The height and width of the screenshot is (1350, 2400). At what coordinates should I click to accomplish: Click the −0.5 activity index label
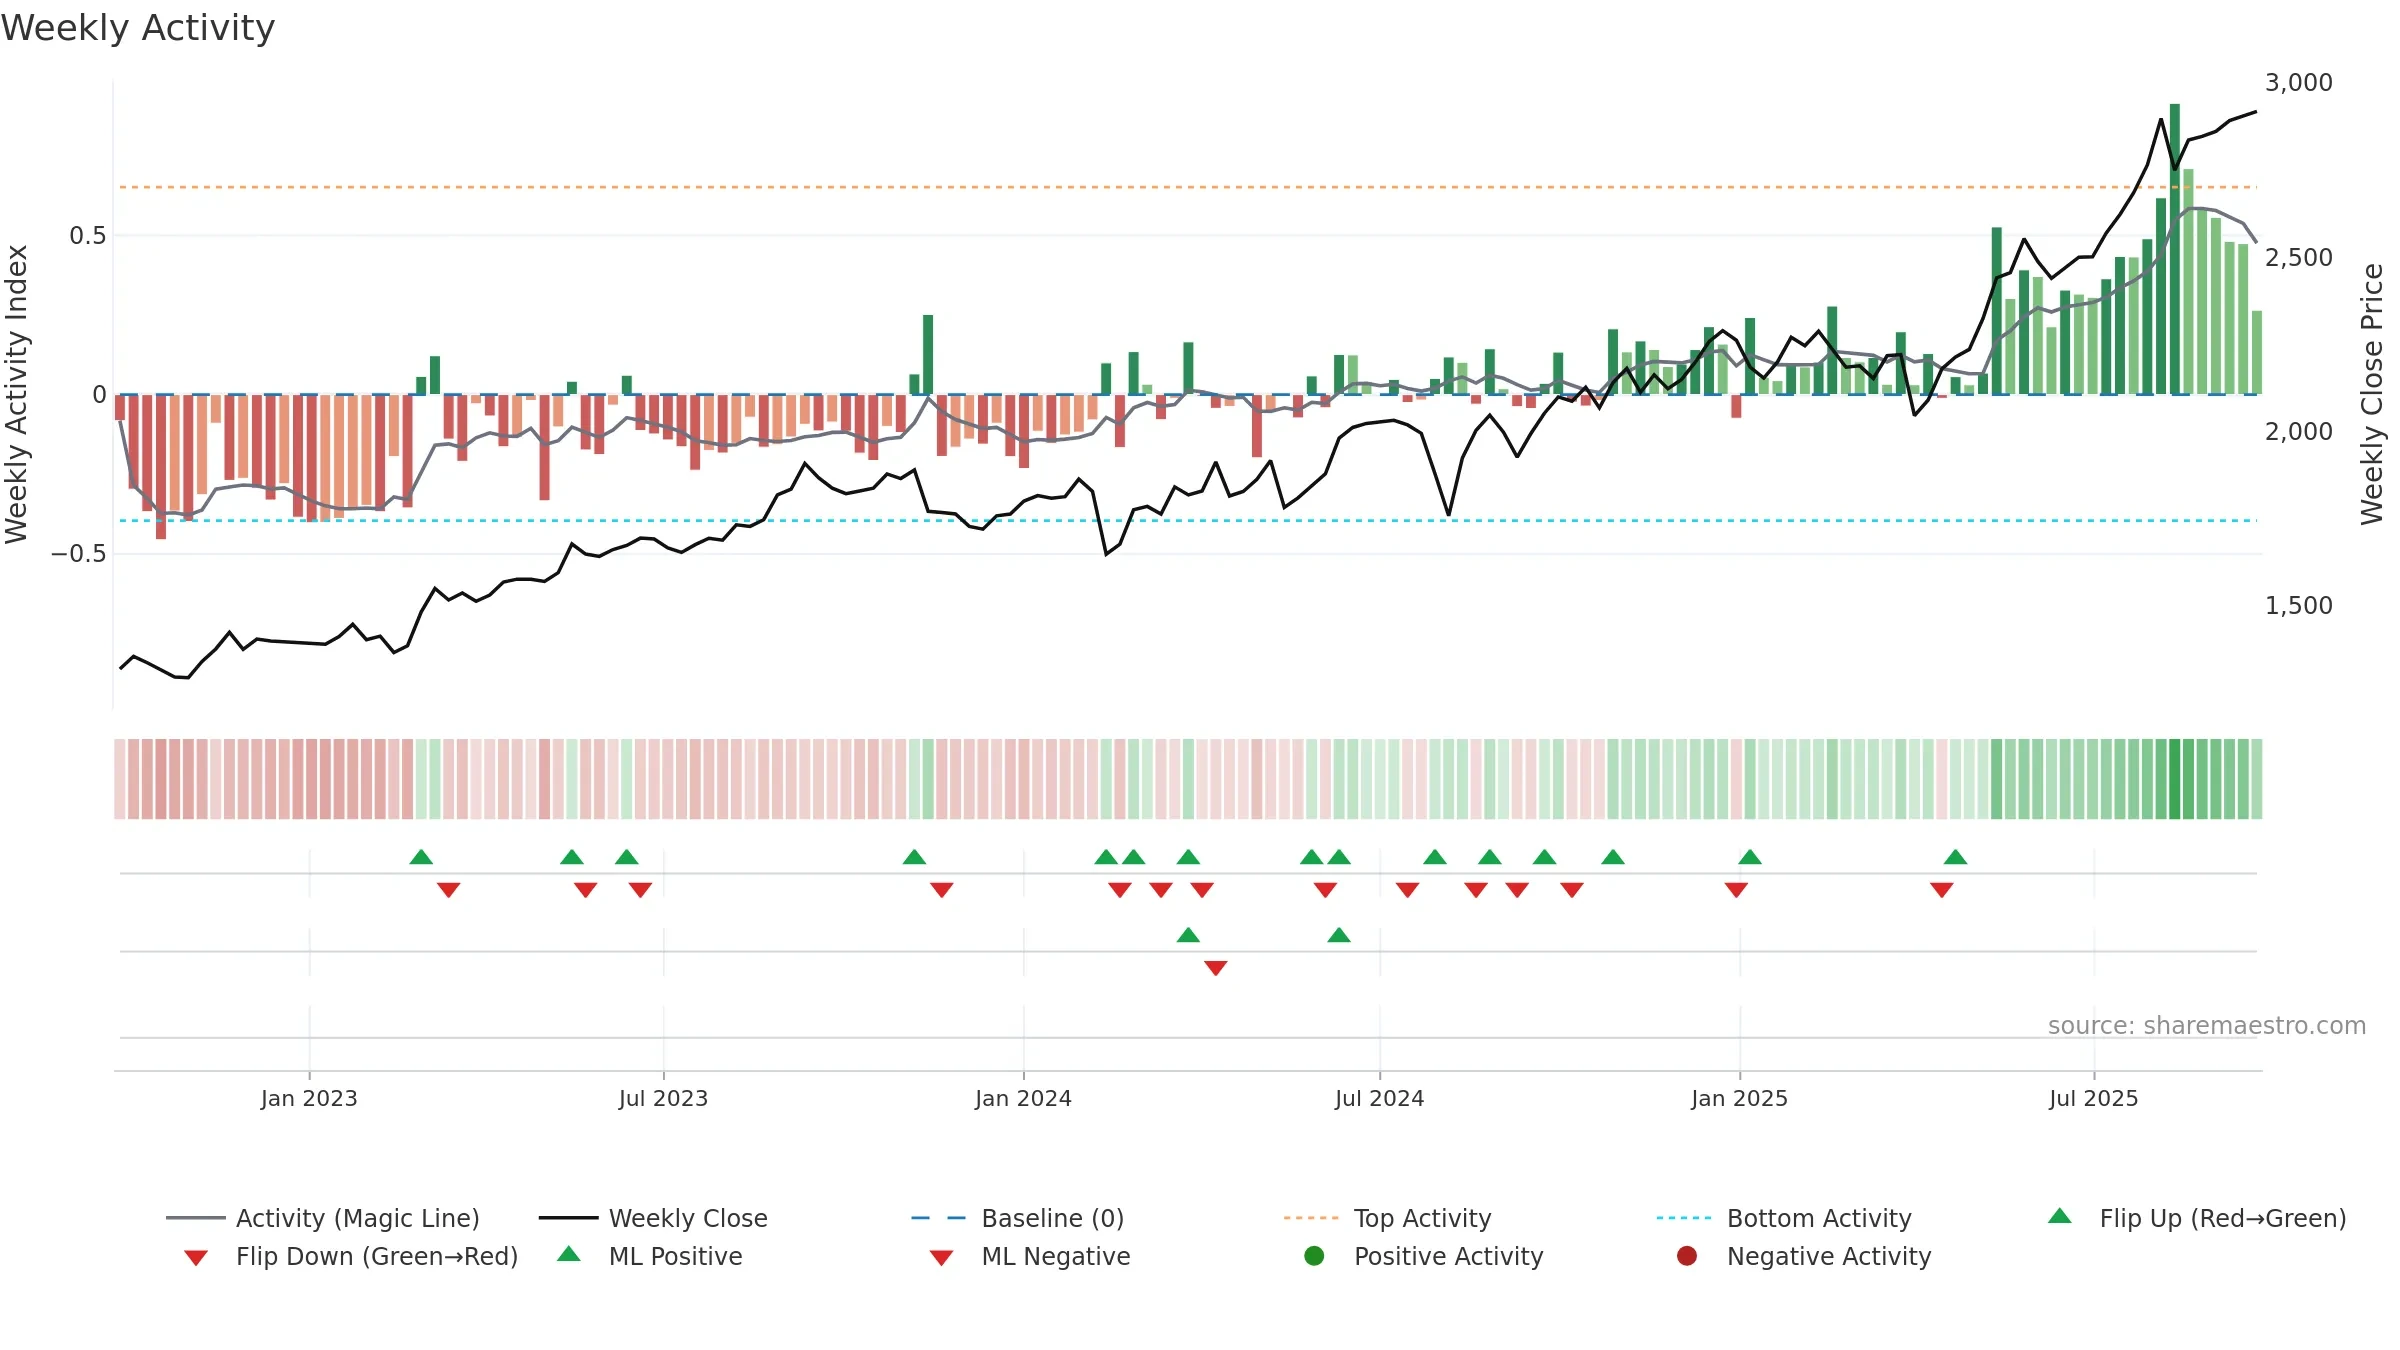pyautogui.click(x=78, y=554)
